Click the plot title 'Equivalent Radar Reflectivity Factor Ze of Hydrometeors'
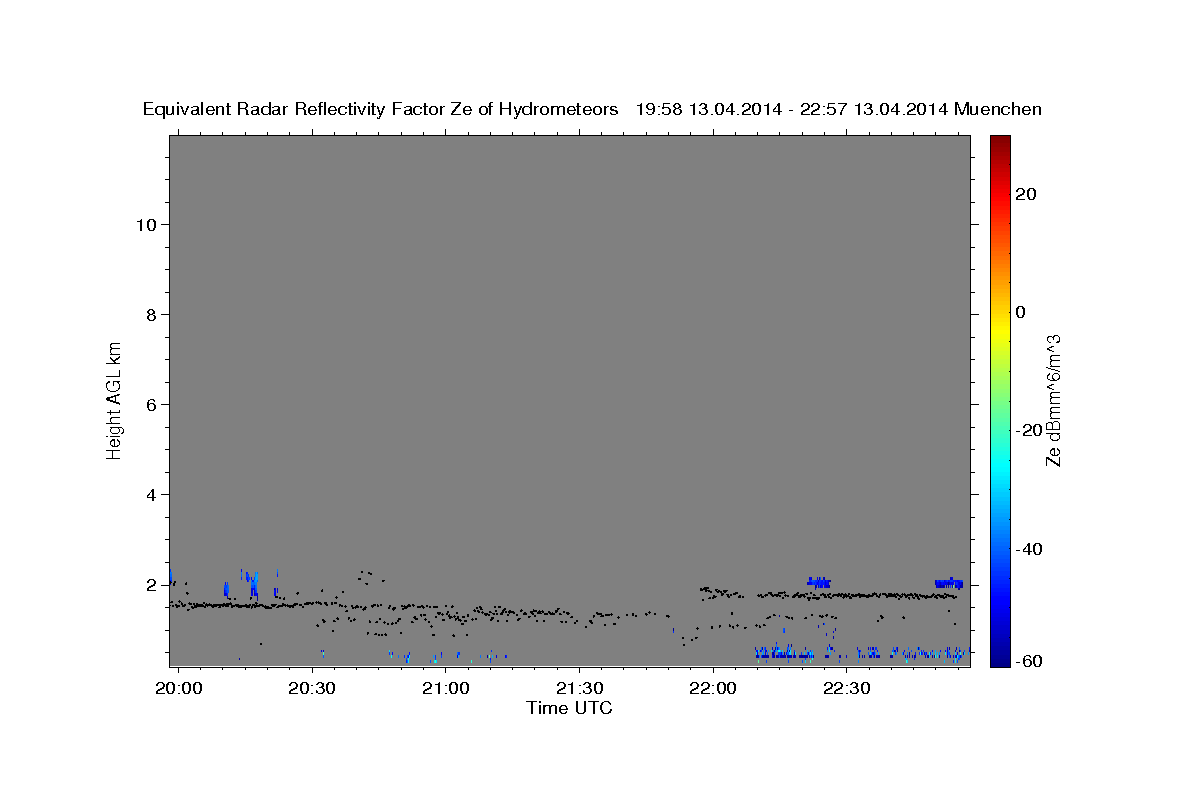 point(380,110)
